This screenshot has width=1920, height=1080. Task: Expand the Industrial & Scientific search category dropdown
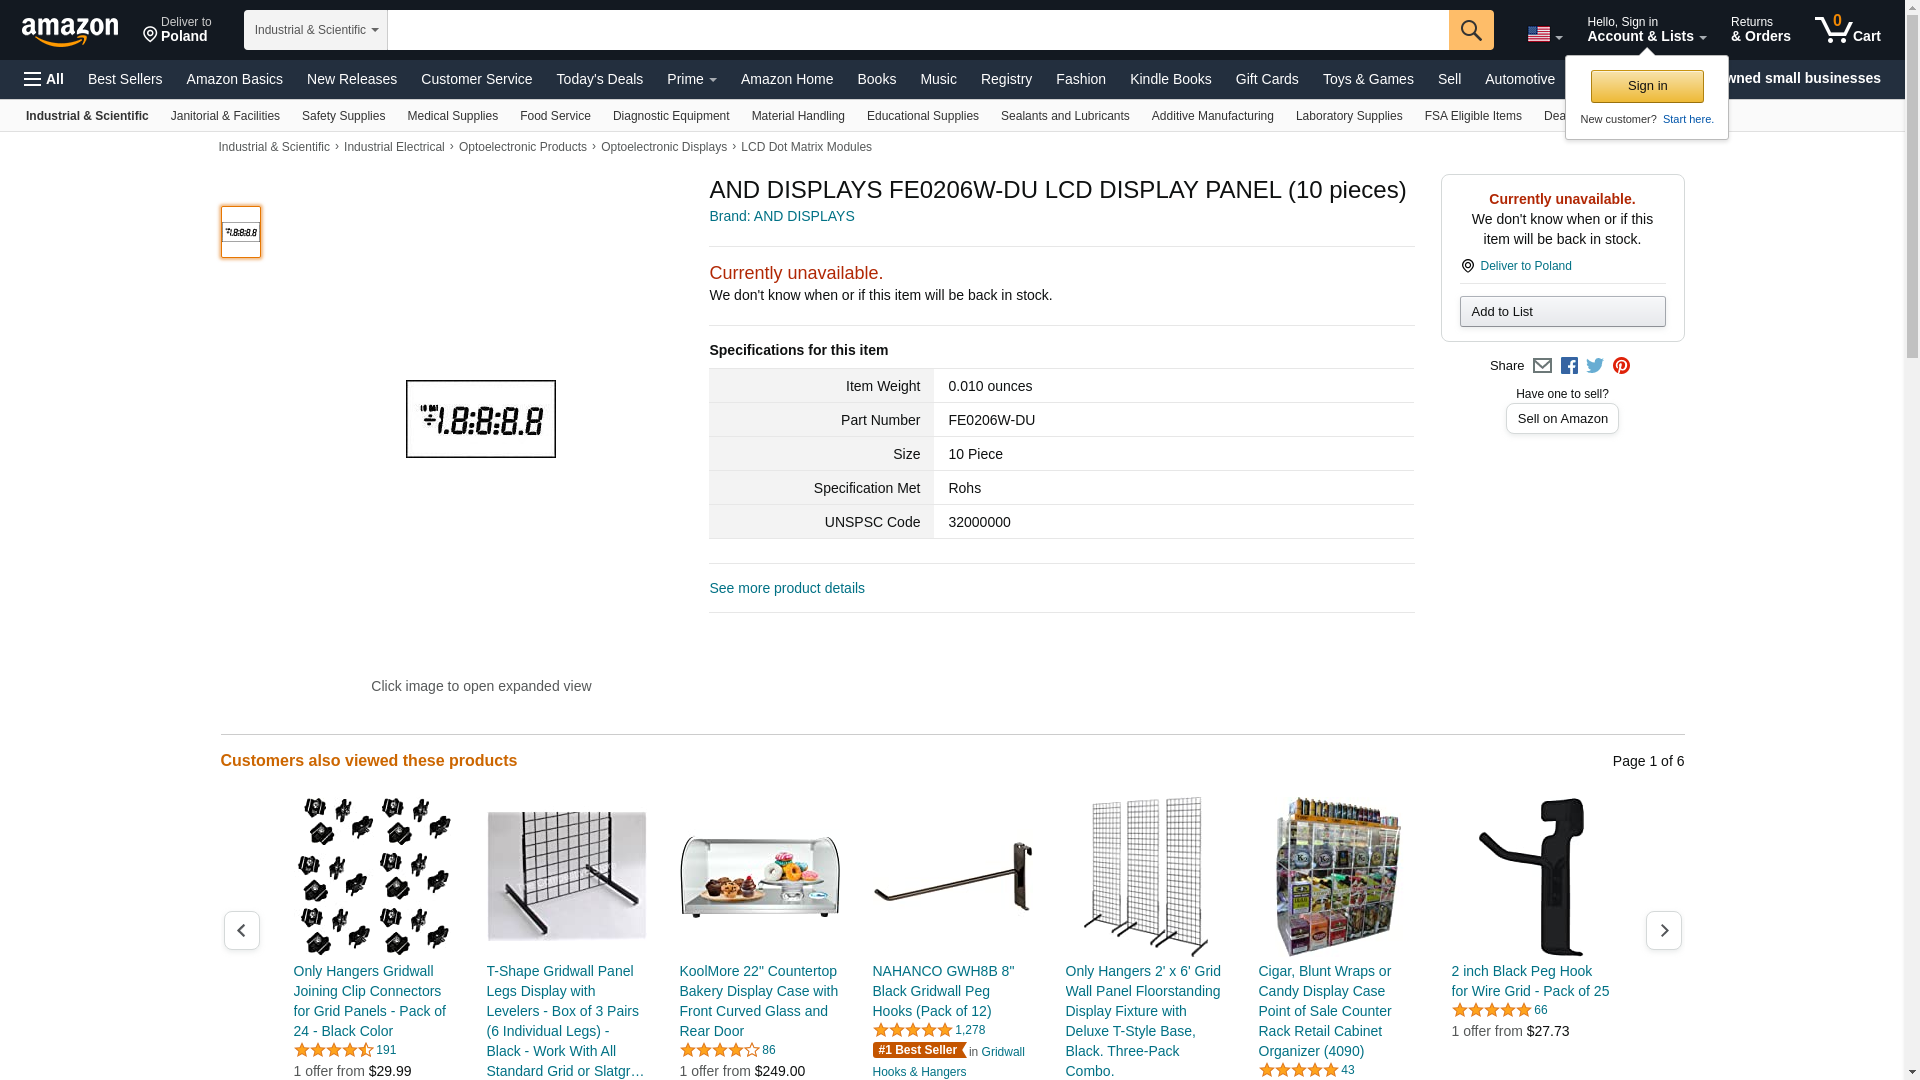point(316,30)
